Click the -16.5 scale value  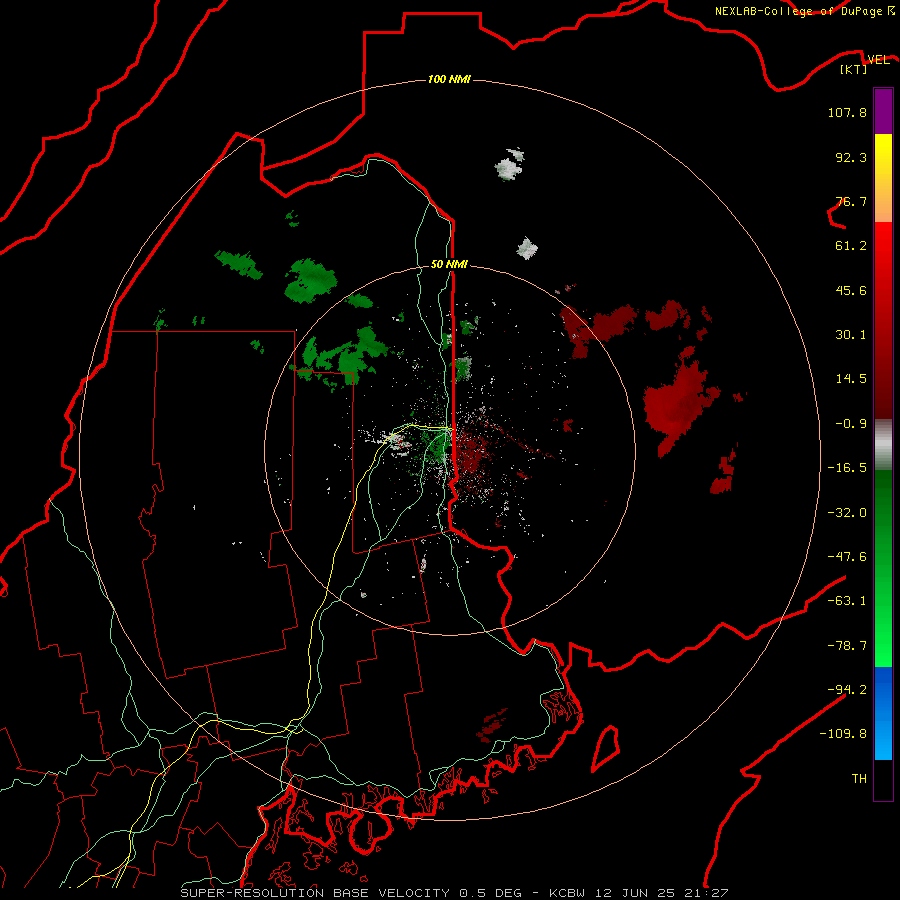click(x=847, y=468)
